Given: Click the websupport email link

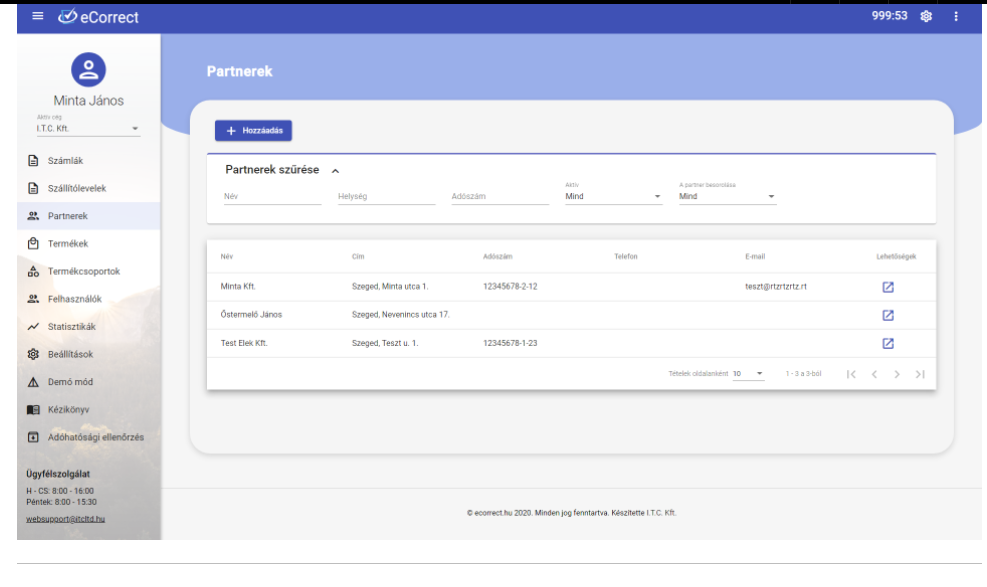Looking at the screenshot, I should pos(65,519).
